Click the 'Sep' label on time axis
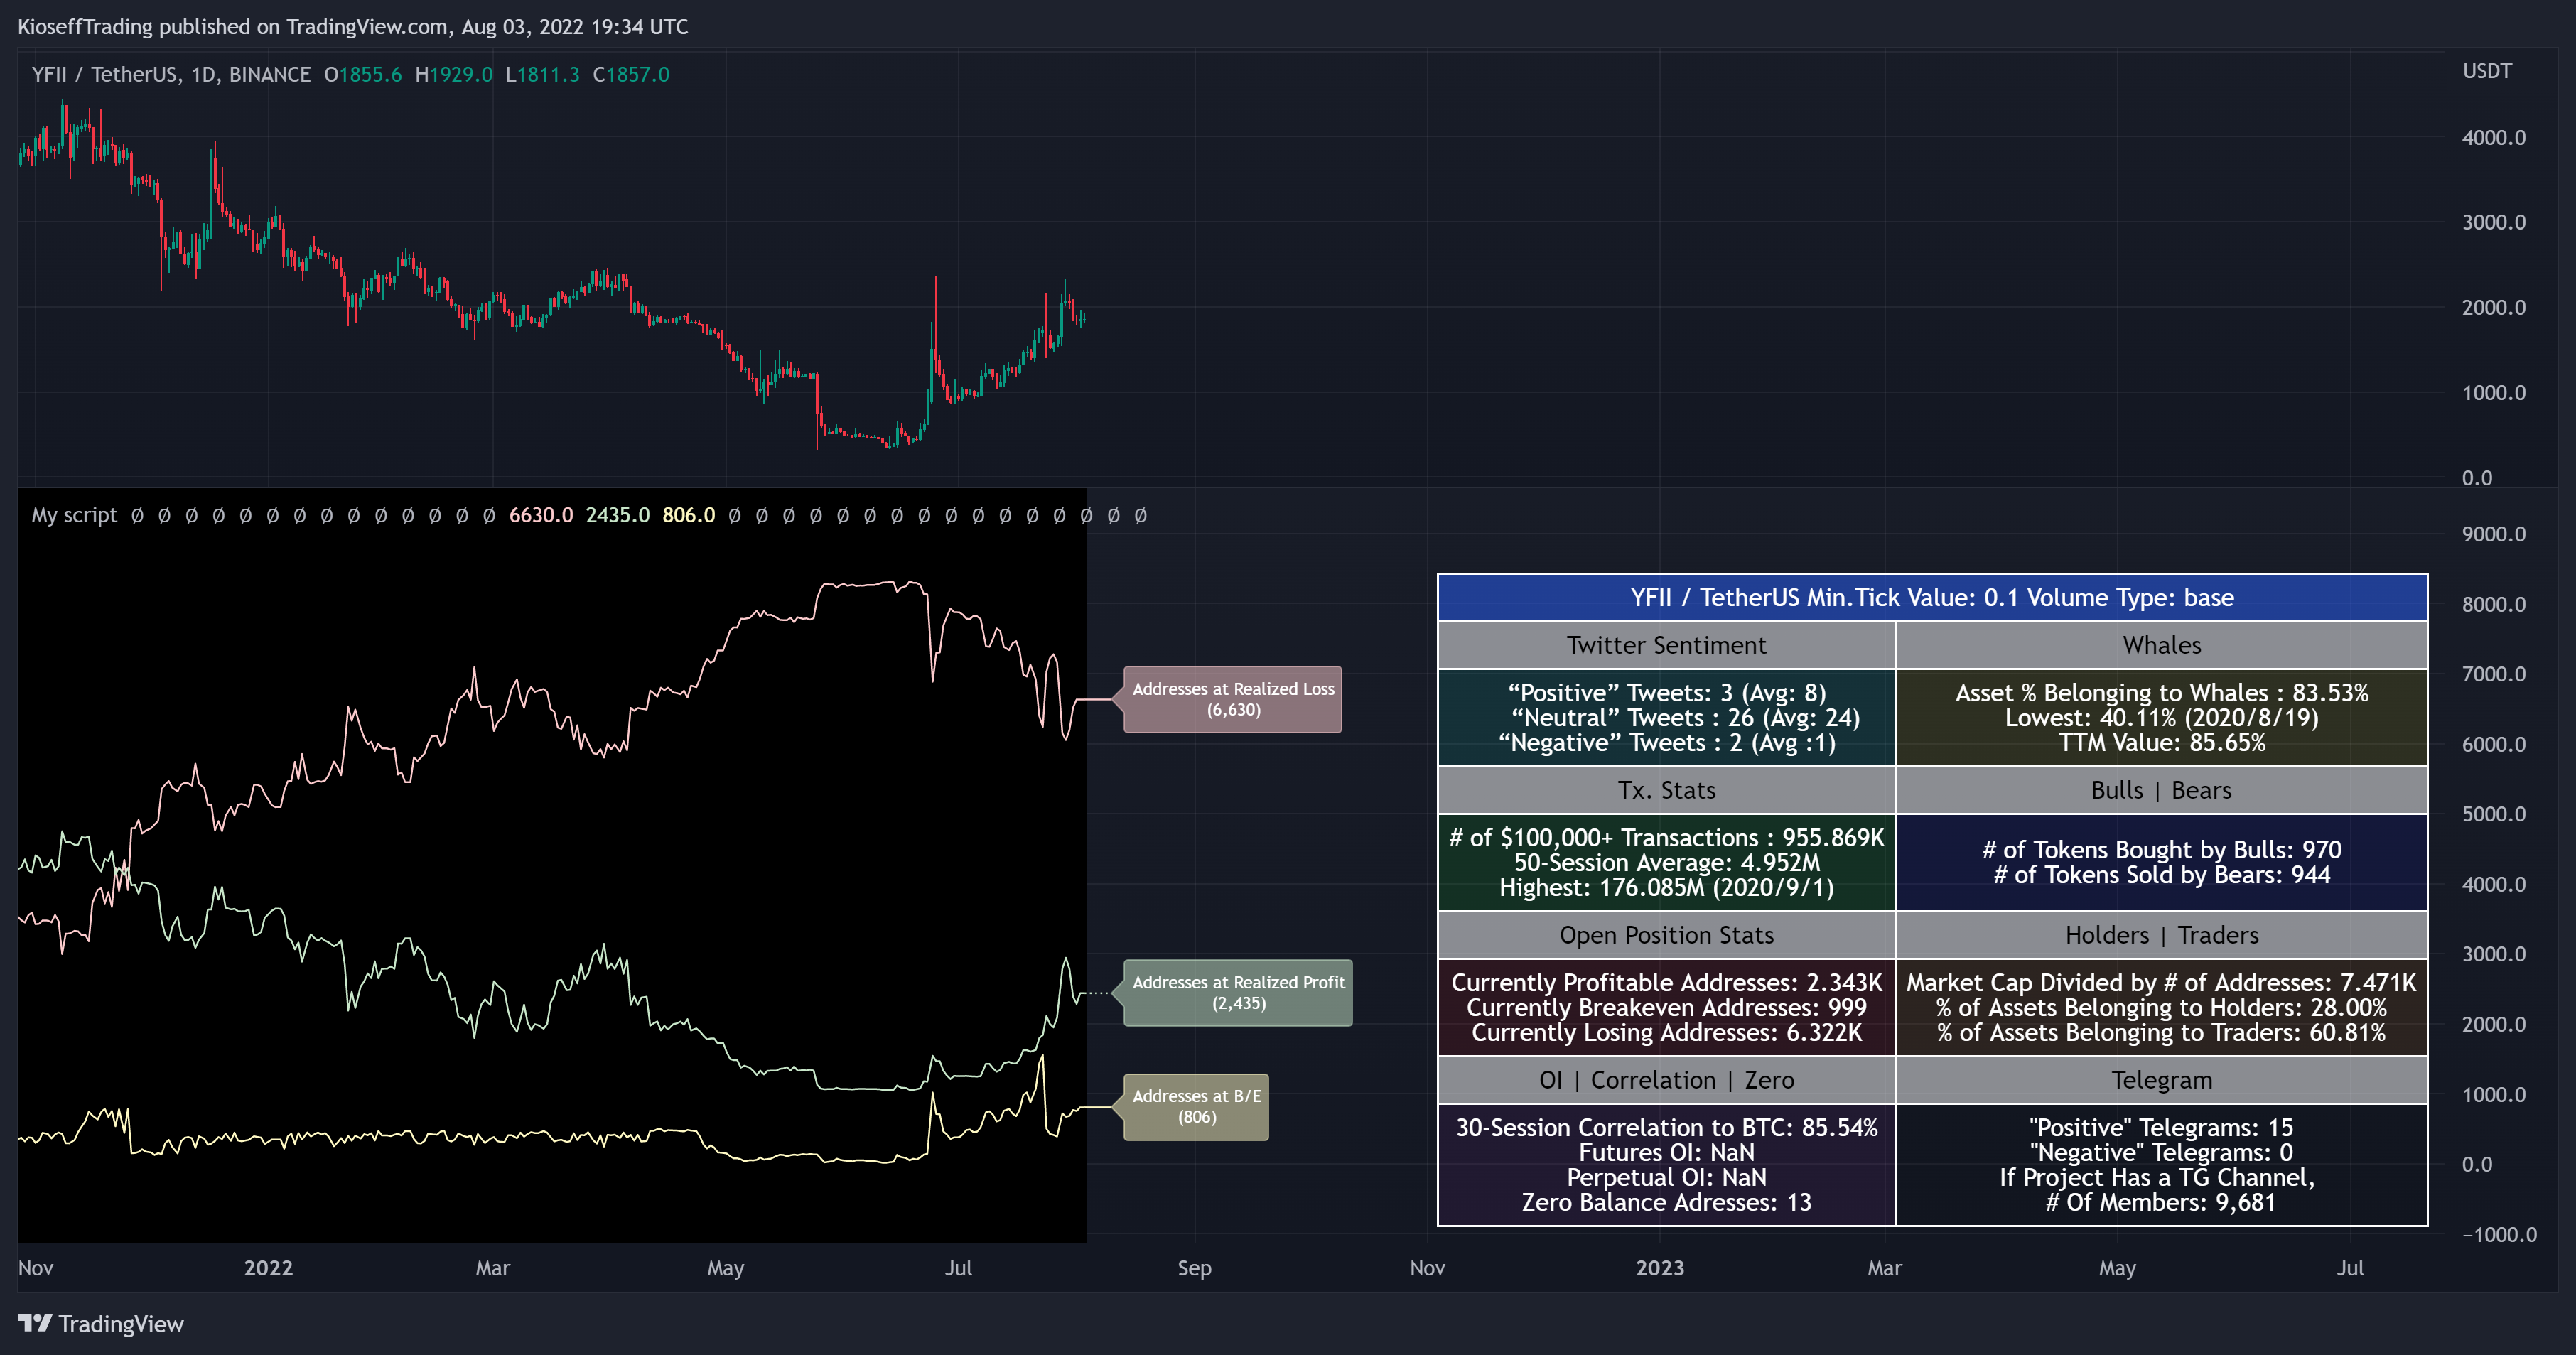Viewport: 2576px width, 1355px height. [x=1194, y=1268]
